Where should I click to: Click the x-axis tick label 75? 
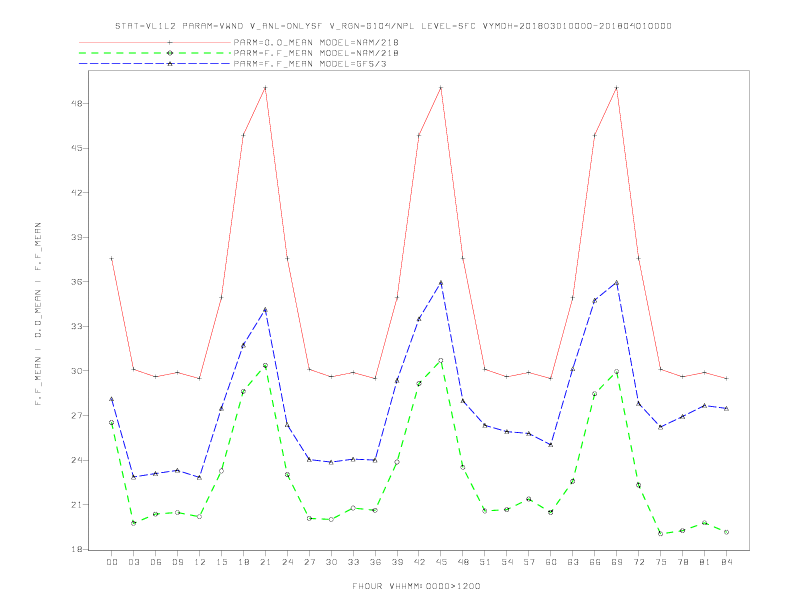point(661,562)
